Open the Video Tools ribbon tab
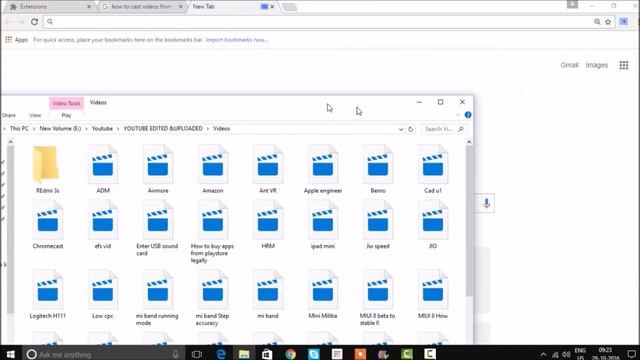640x360 pixels. coord(67,103)
